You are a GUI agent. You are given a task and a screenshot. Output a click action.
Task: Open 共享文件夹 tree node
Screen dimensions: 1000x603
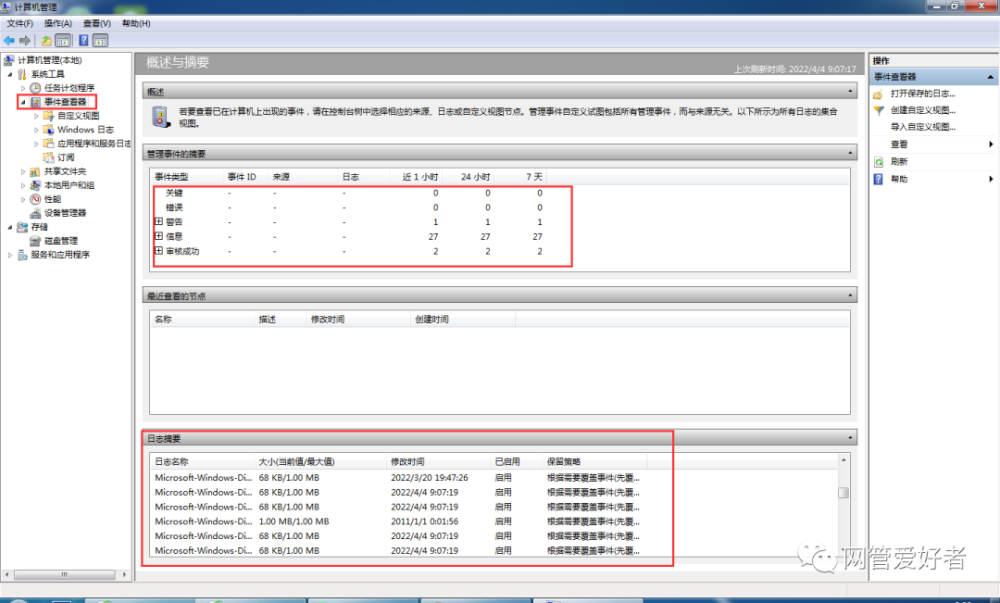click(x=65, y=171)
